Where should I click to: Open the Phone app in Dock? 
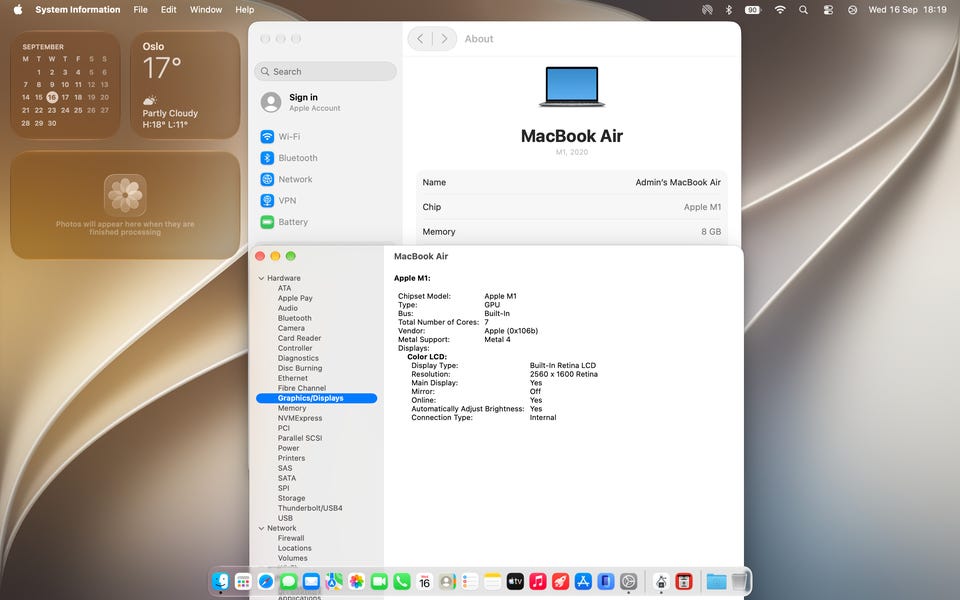tap(402, 581)
